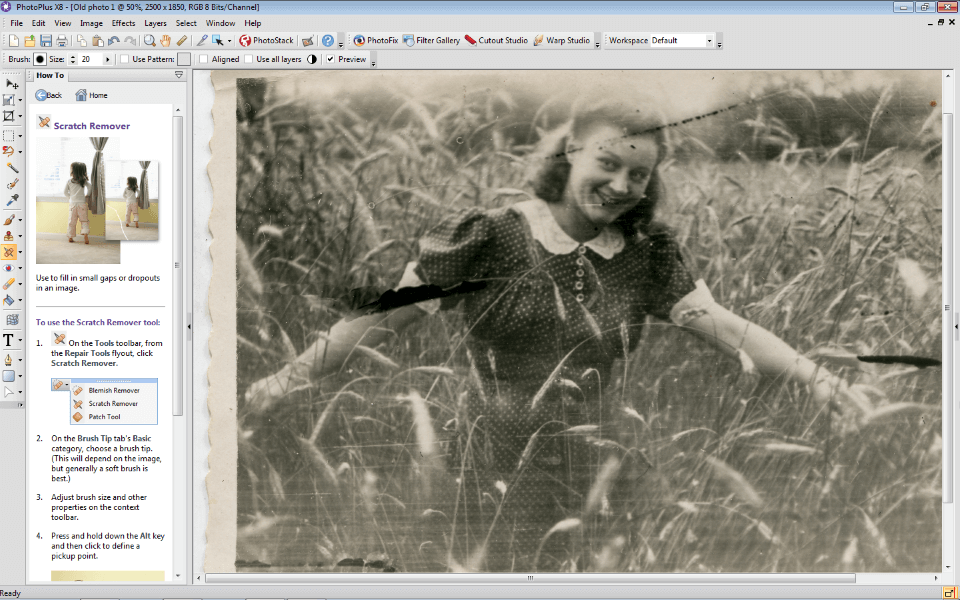Open the How To panel options menu arrow

(x=179, y=75)
